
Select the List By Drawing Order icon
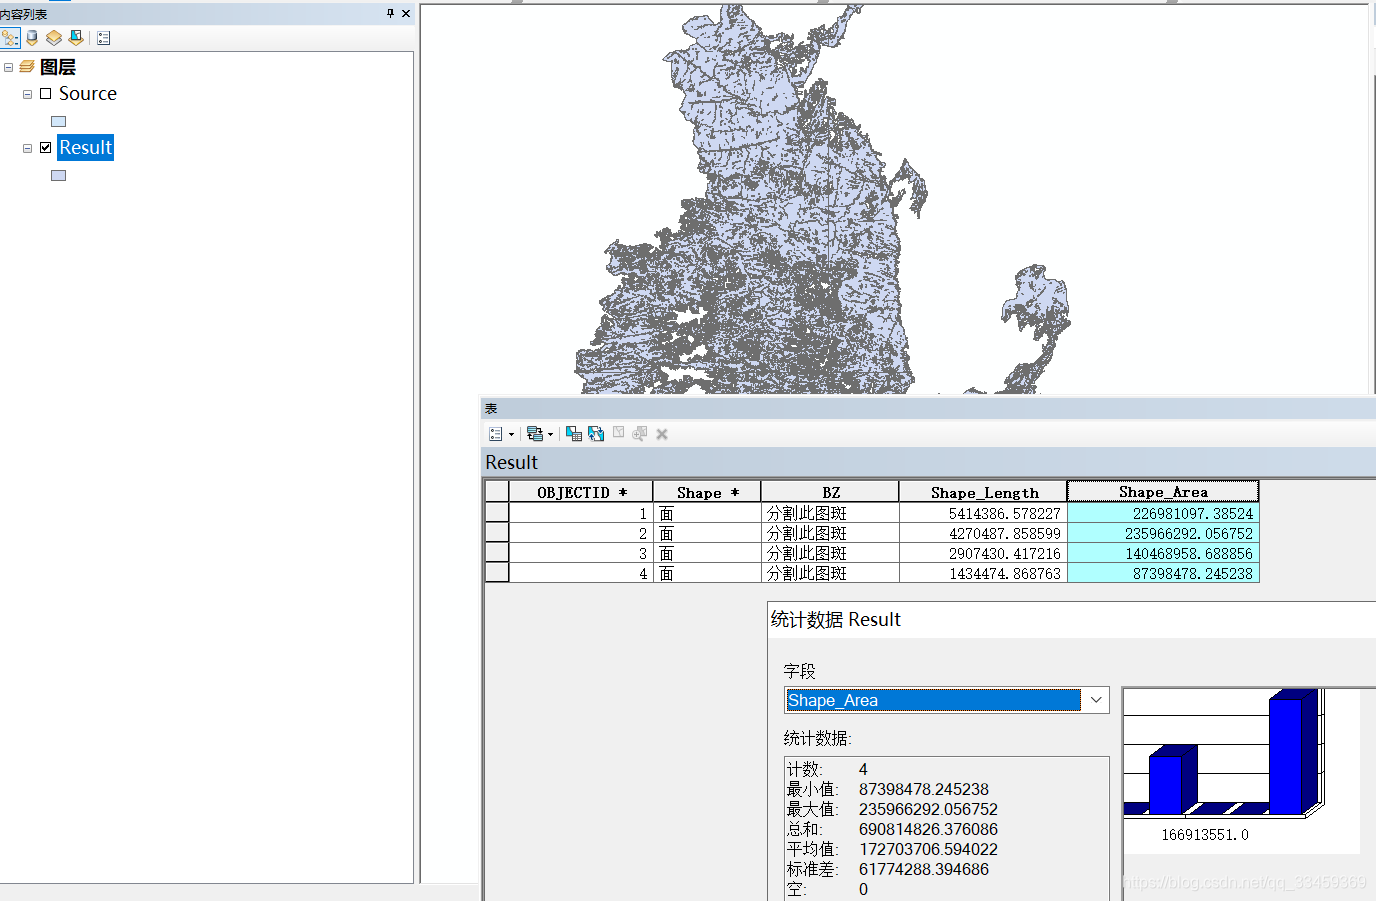coord(9,38)
